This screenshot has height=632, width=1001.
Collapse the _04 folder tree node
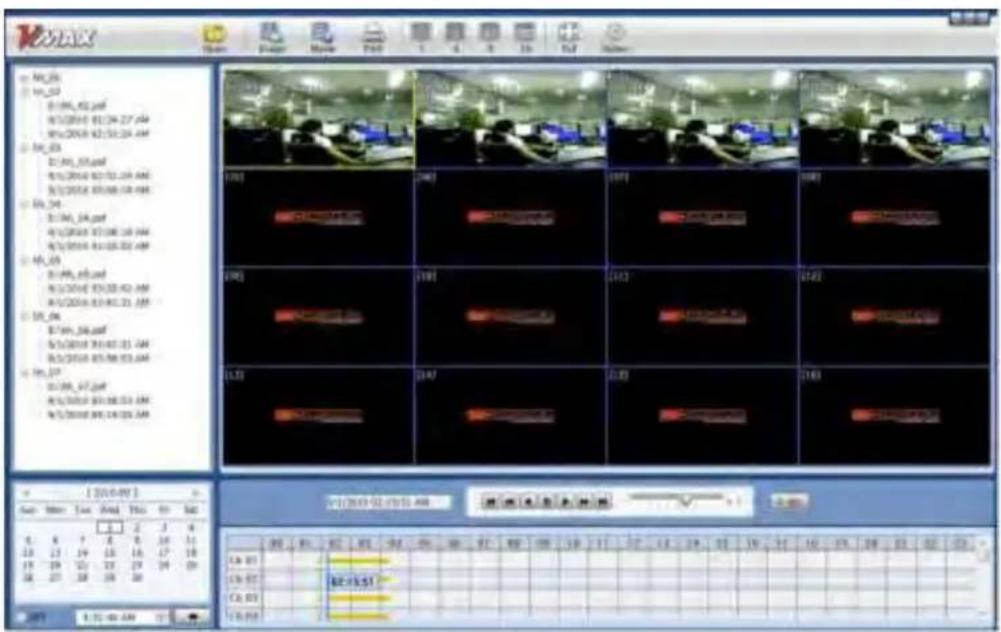[24, 204]
